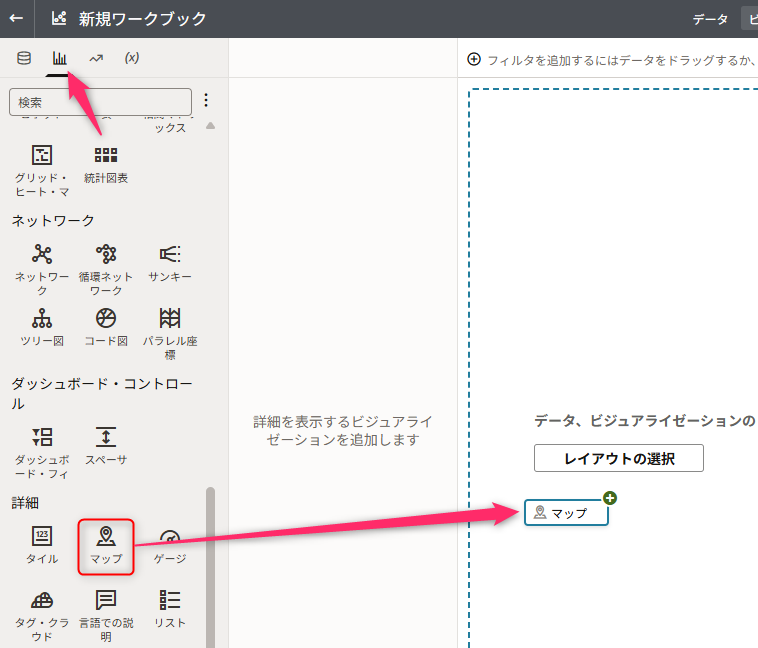Select the ダッシュボード・フィ filter control
This screenshot has height=648, width=758.
click(x=42, y=453)
